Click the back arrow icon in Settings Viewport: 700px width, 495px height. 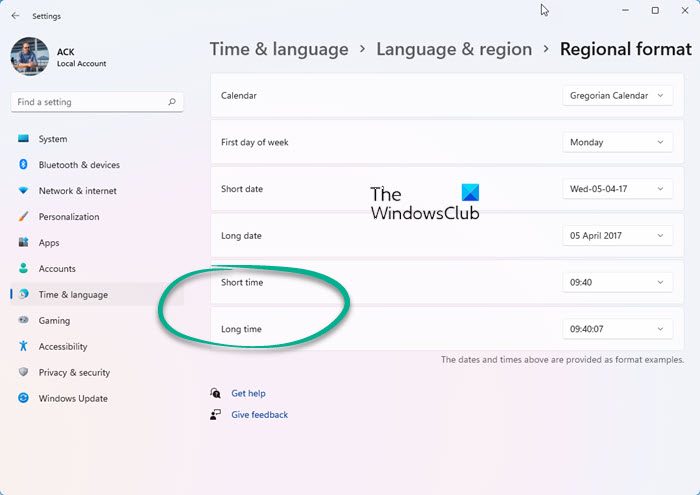(x=15, y=15)
